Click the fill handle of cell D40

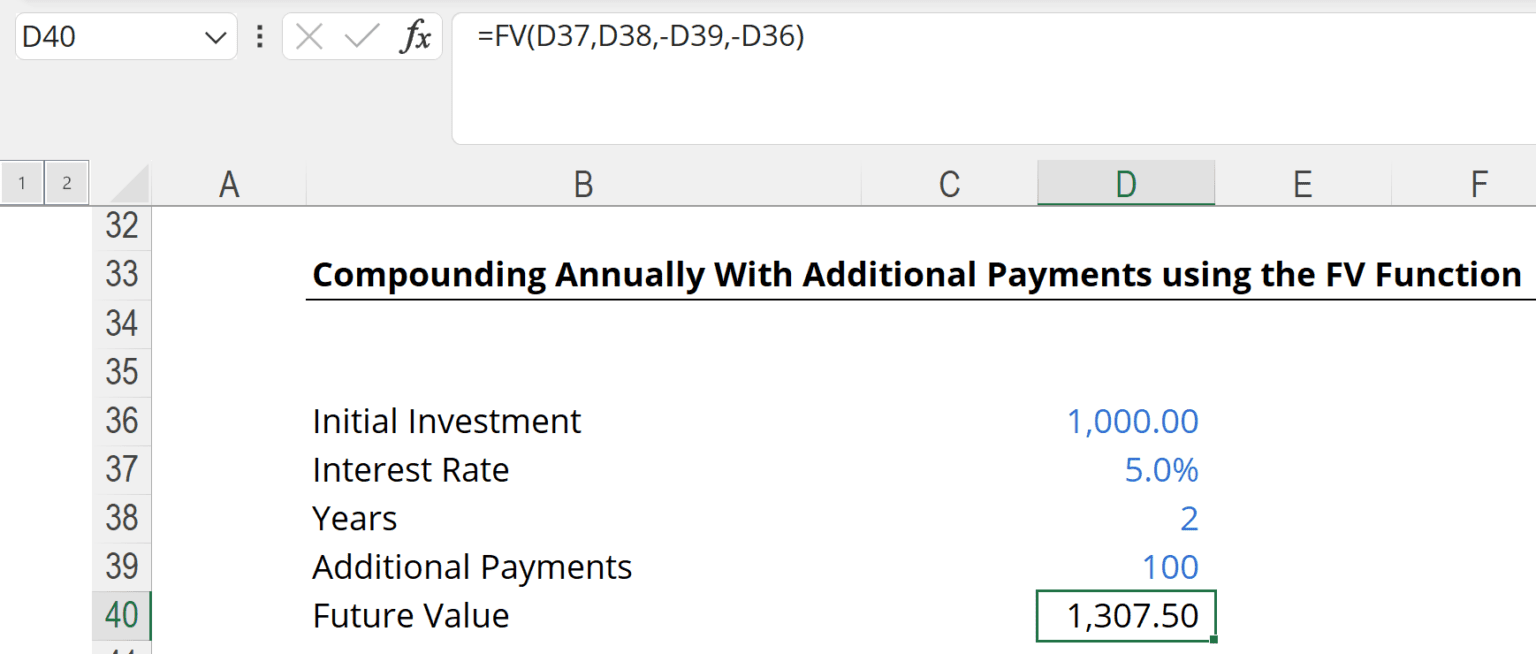coord(1213,636)
